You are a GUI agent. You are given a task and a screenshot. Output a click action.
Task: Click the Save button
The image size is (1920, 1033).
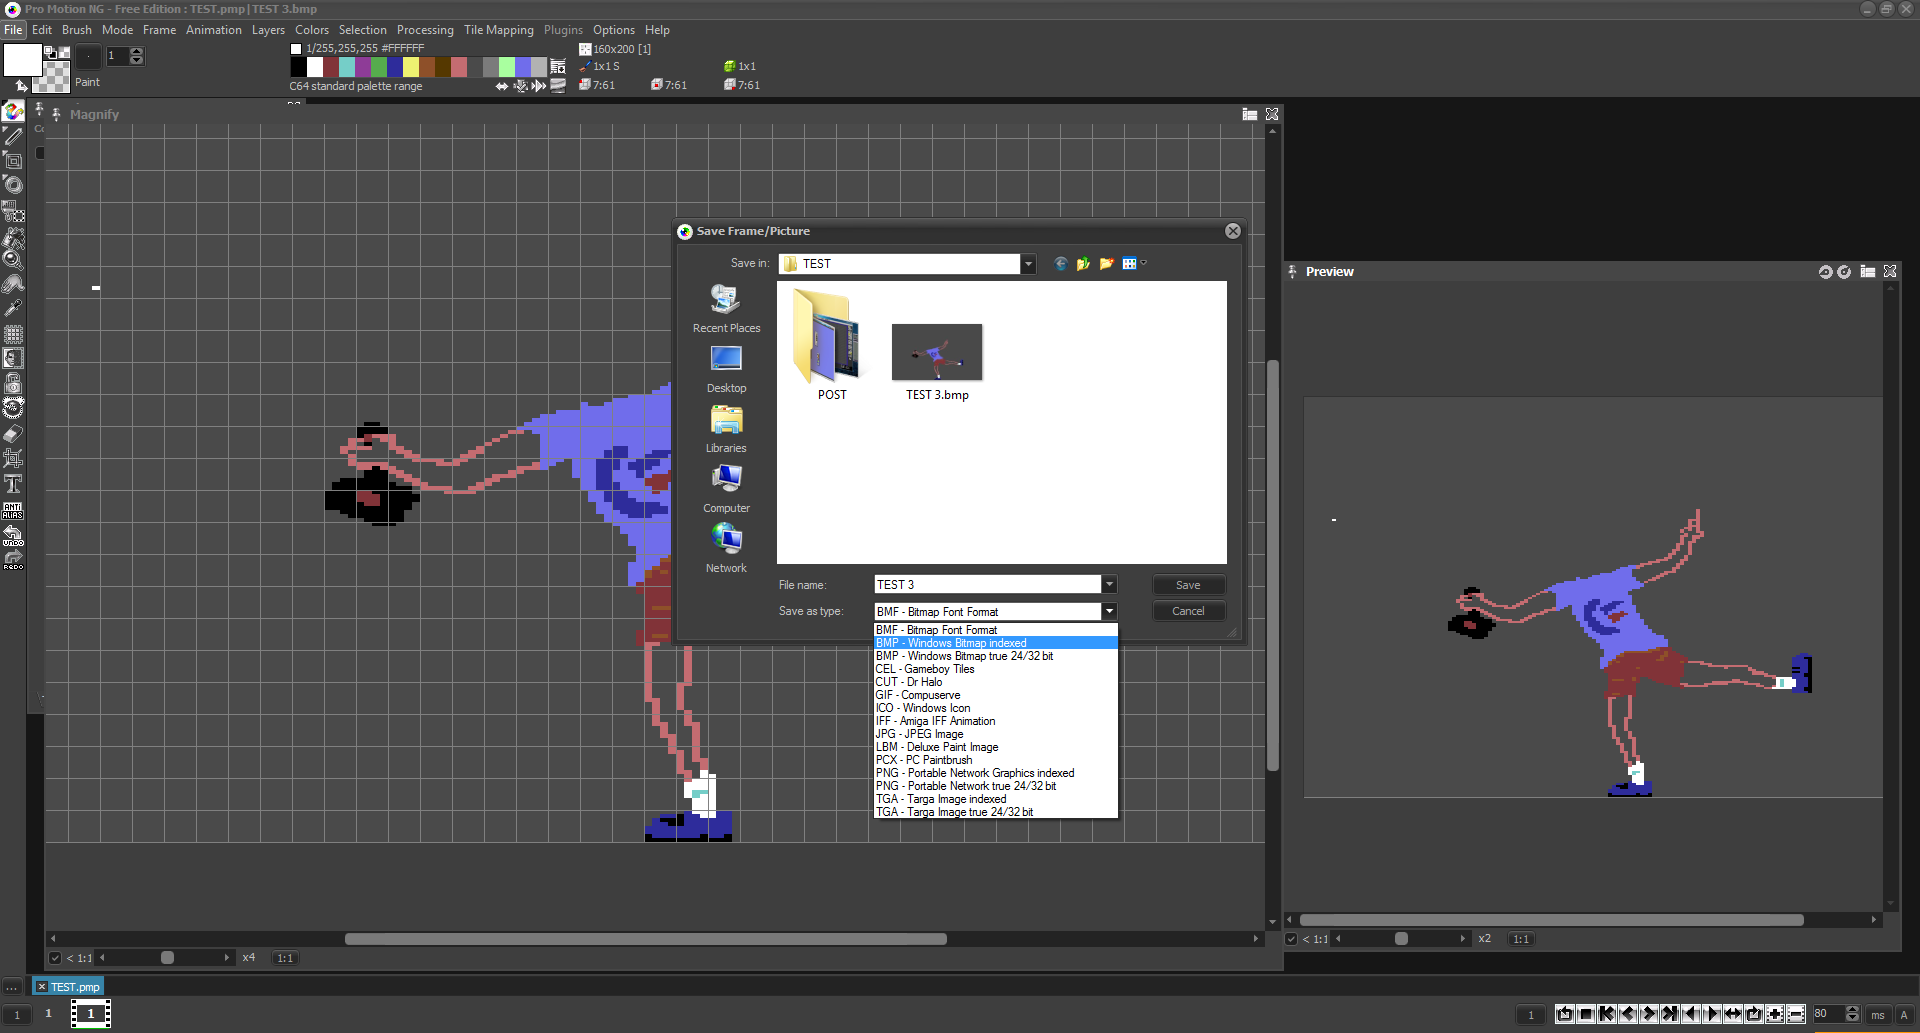1188,585
